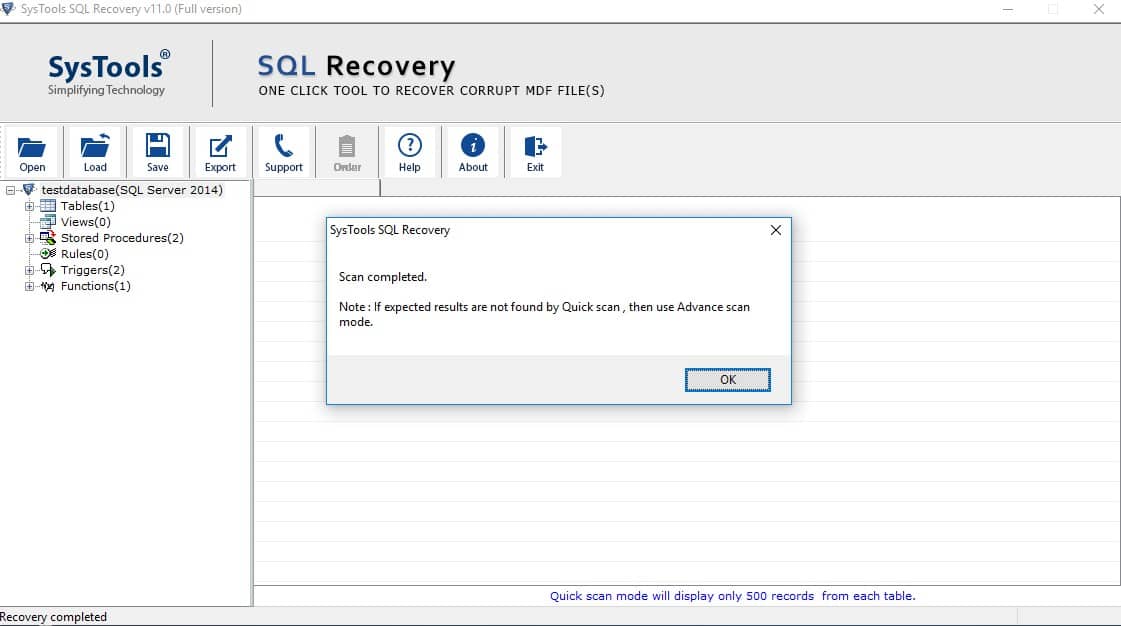Select Functions(1) tree item
The height and width of the screenshot is (626, 1121).
pos(96,286)
